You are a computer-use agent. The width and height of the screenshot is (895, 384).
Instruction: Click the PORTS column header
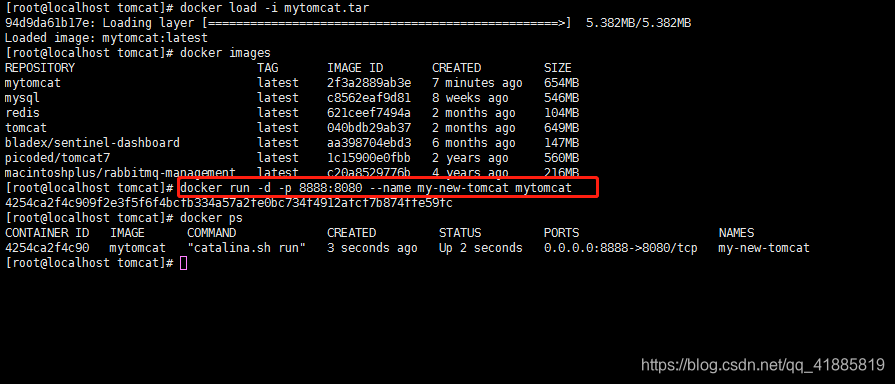[x=561, y=233]
